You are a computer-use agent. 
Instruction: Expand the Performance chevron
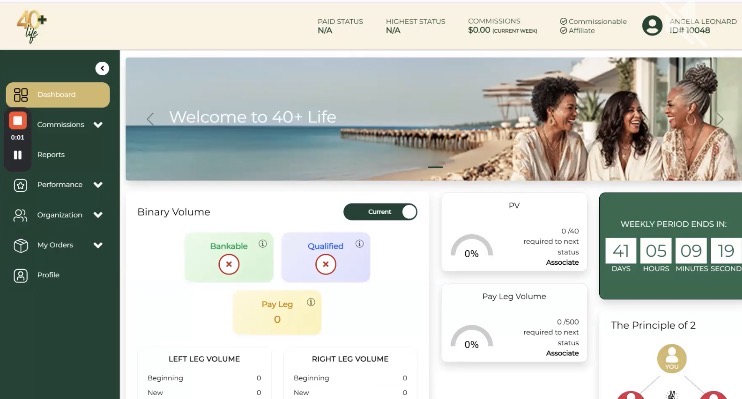point(98,185)
